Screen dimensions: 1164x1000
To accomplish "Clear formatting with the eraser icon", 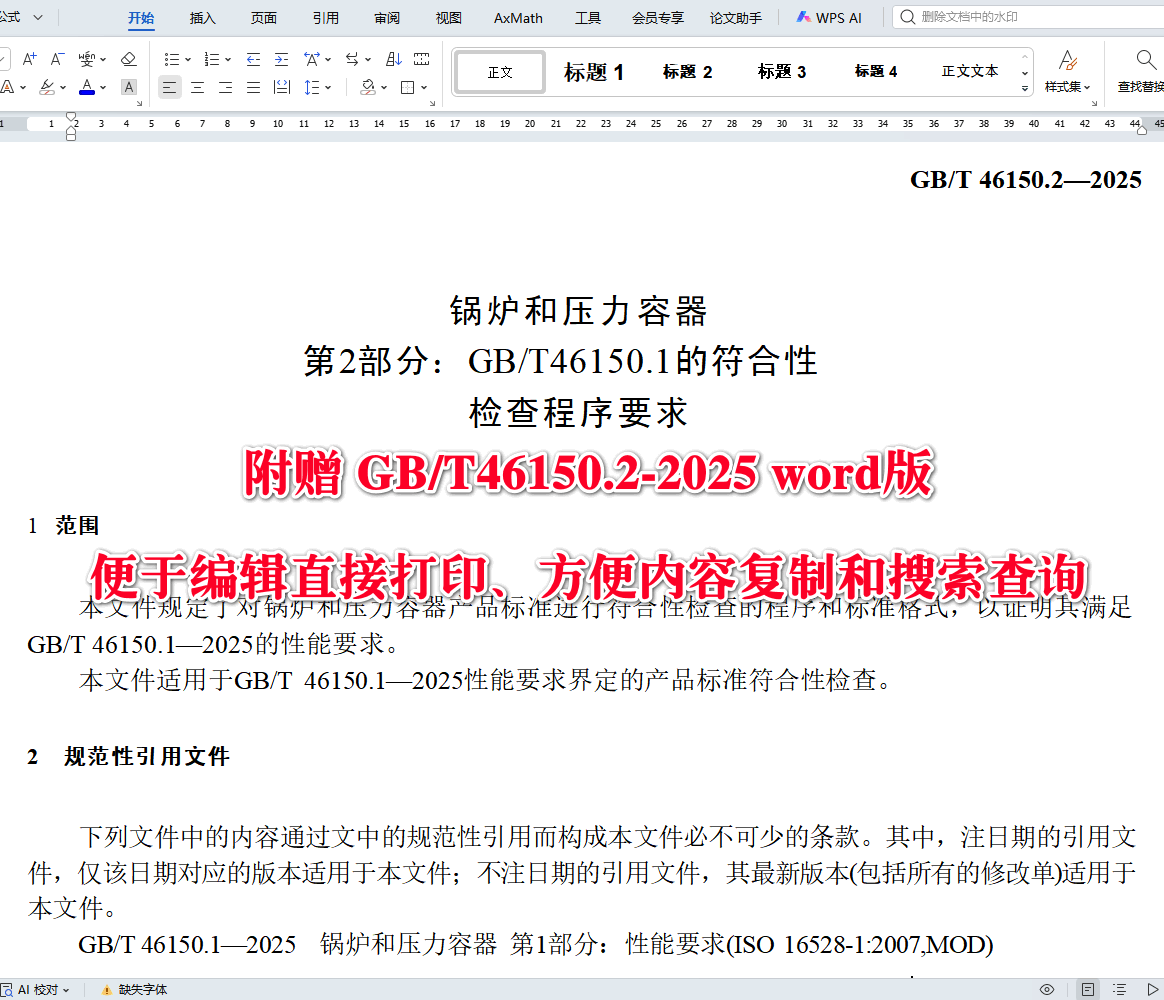I will tap(128, 59).
